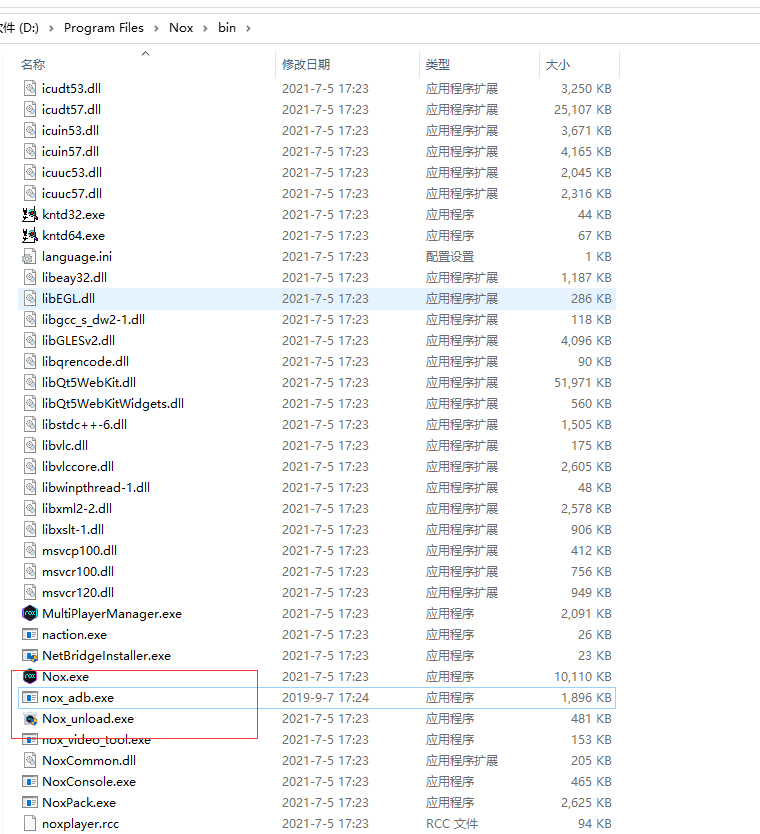The height and width of the screenshot is (834, 760).
Task: Click the libxml2-2.dll file icon
Action: click(30, 508)
